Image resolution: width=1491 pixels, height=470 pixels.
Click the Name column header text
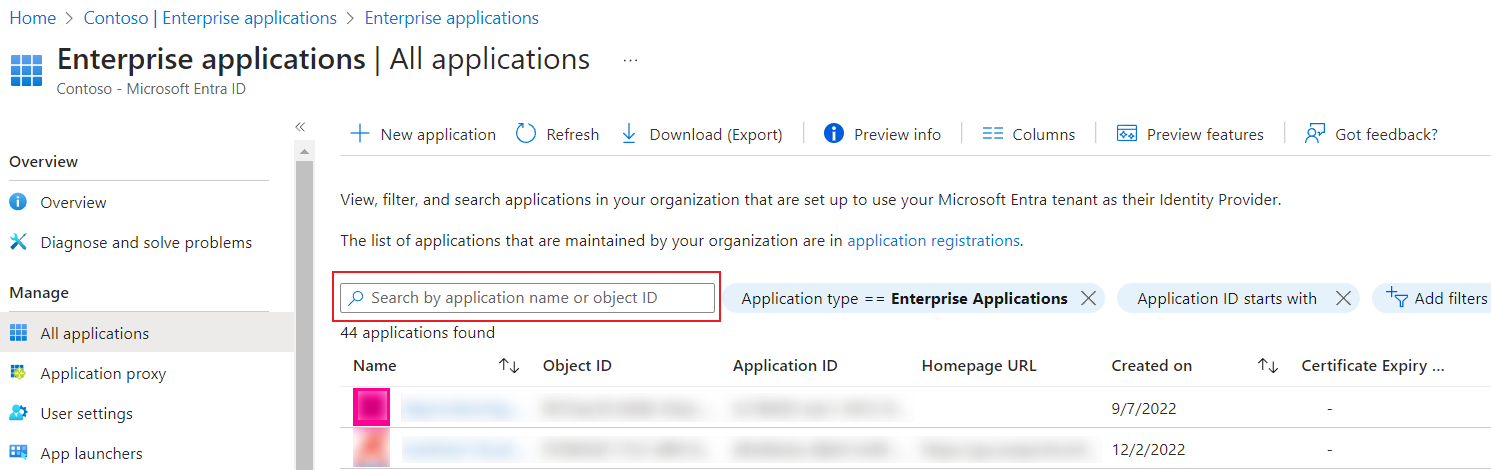[375, 366]
